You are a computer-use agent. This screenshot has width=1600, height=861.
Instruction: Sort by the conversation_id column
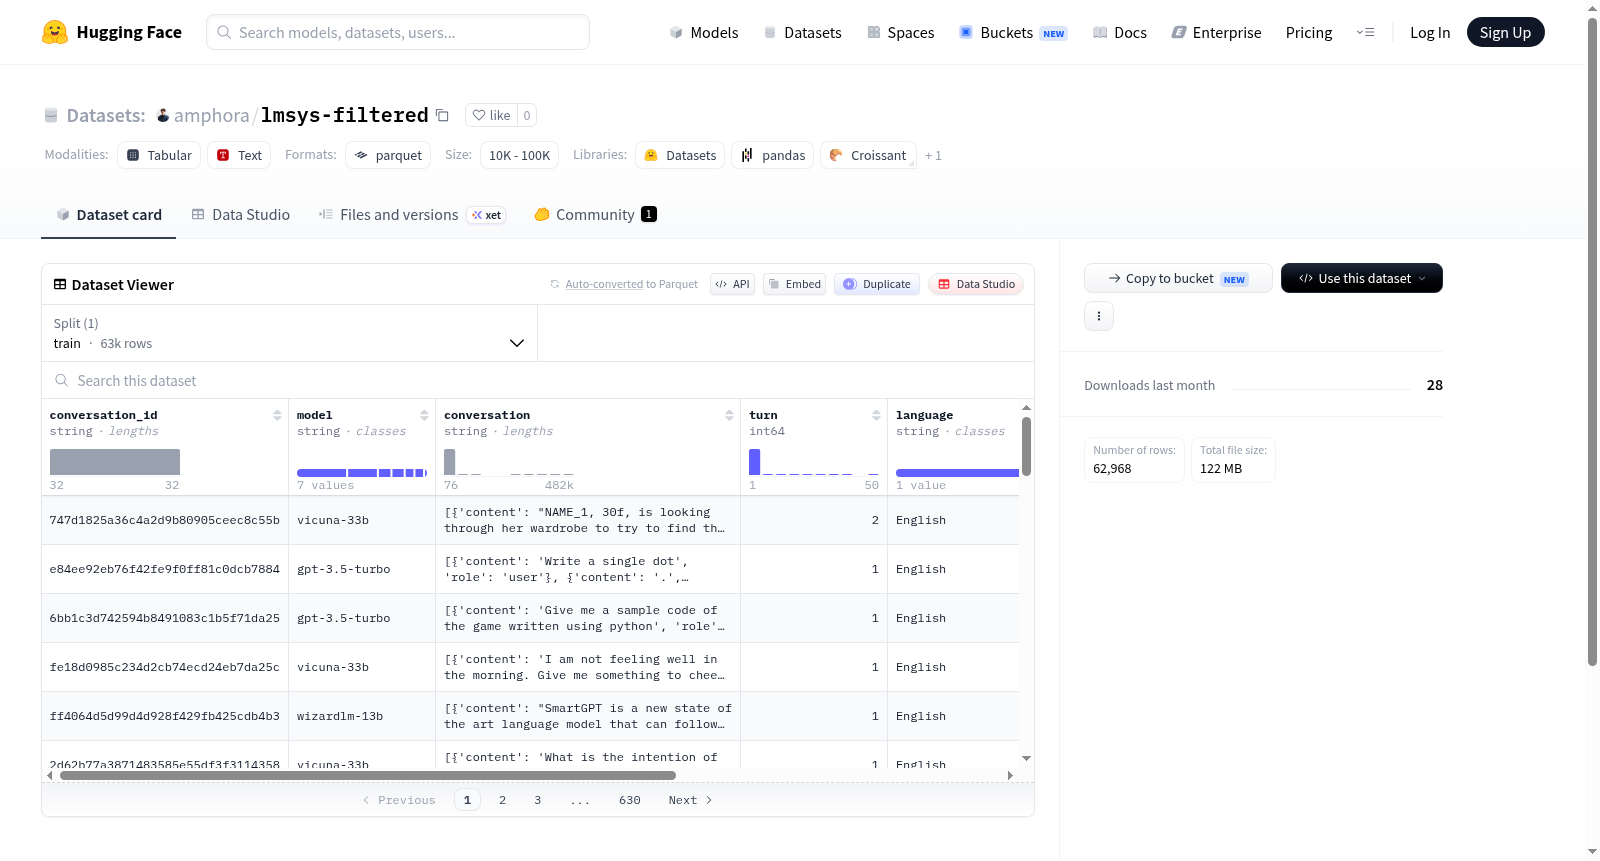tap(277, 415)
